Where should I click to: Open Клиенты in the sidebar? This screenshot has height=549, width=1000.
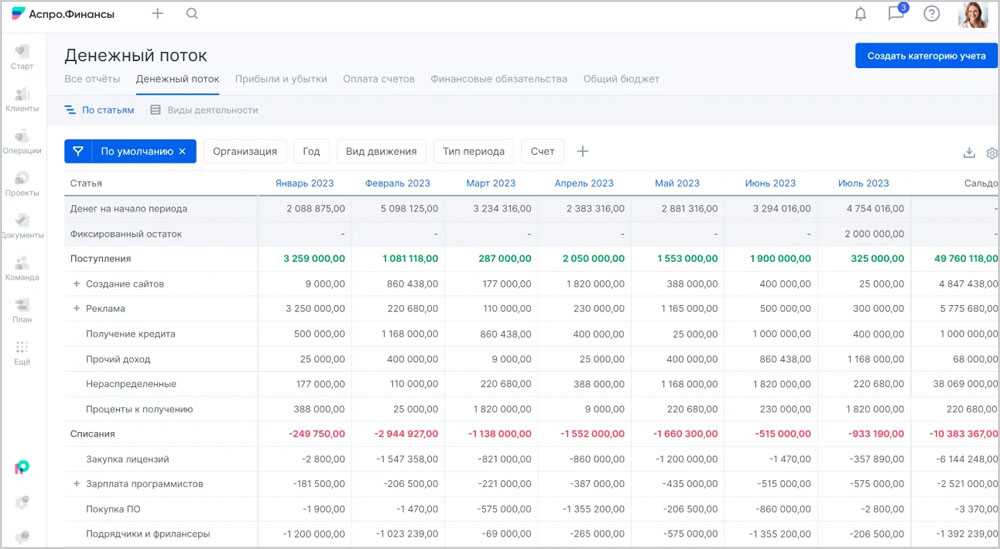21,100
